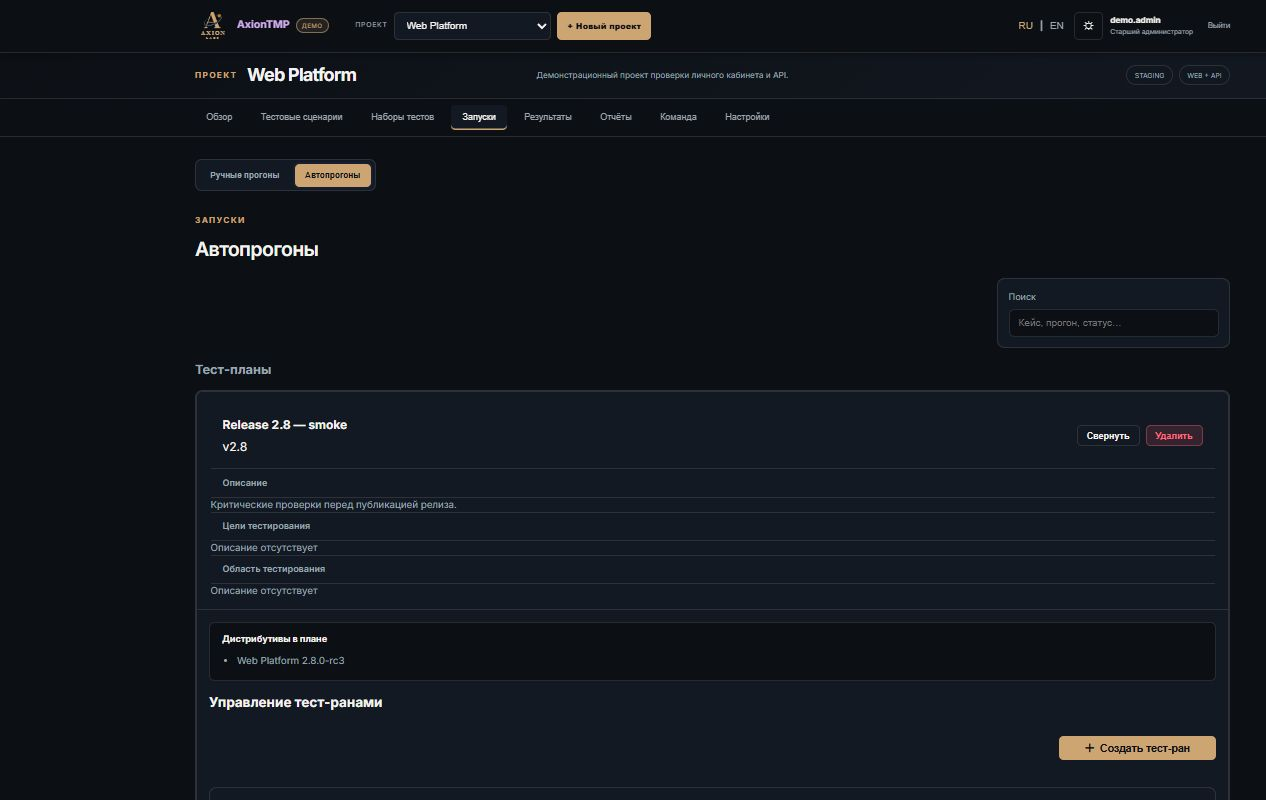This screenshot has height=800, width=1266.
Task: Open the Отчёты tab
Action: click(x=616, y=117)
